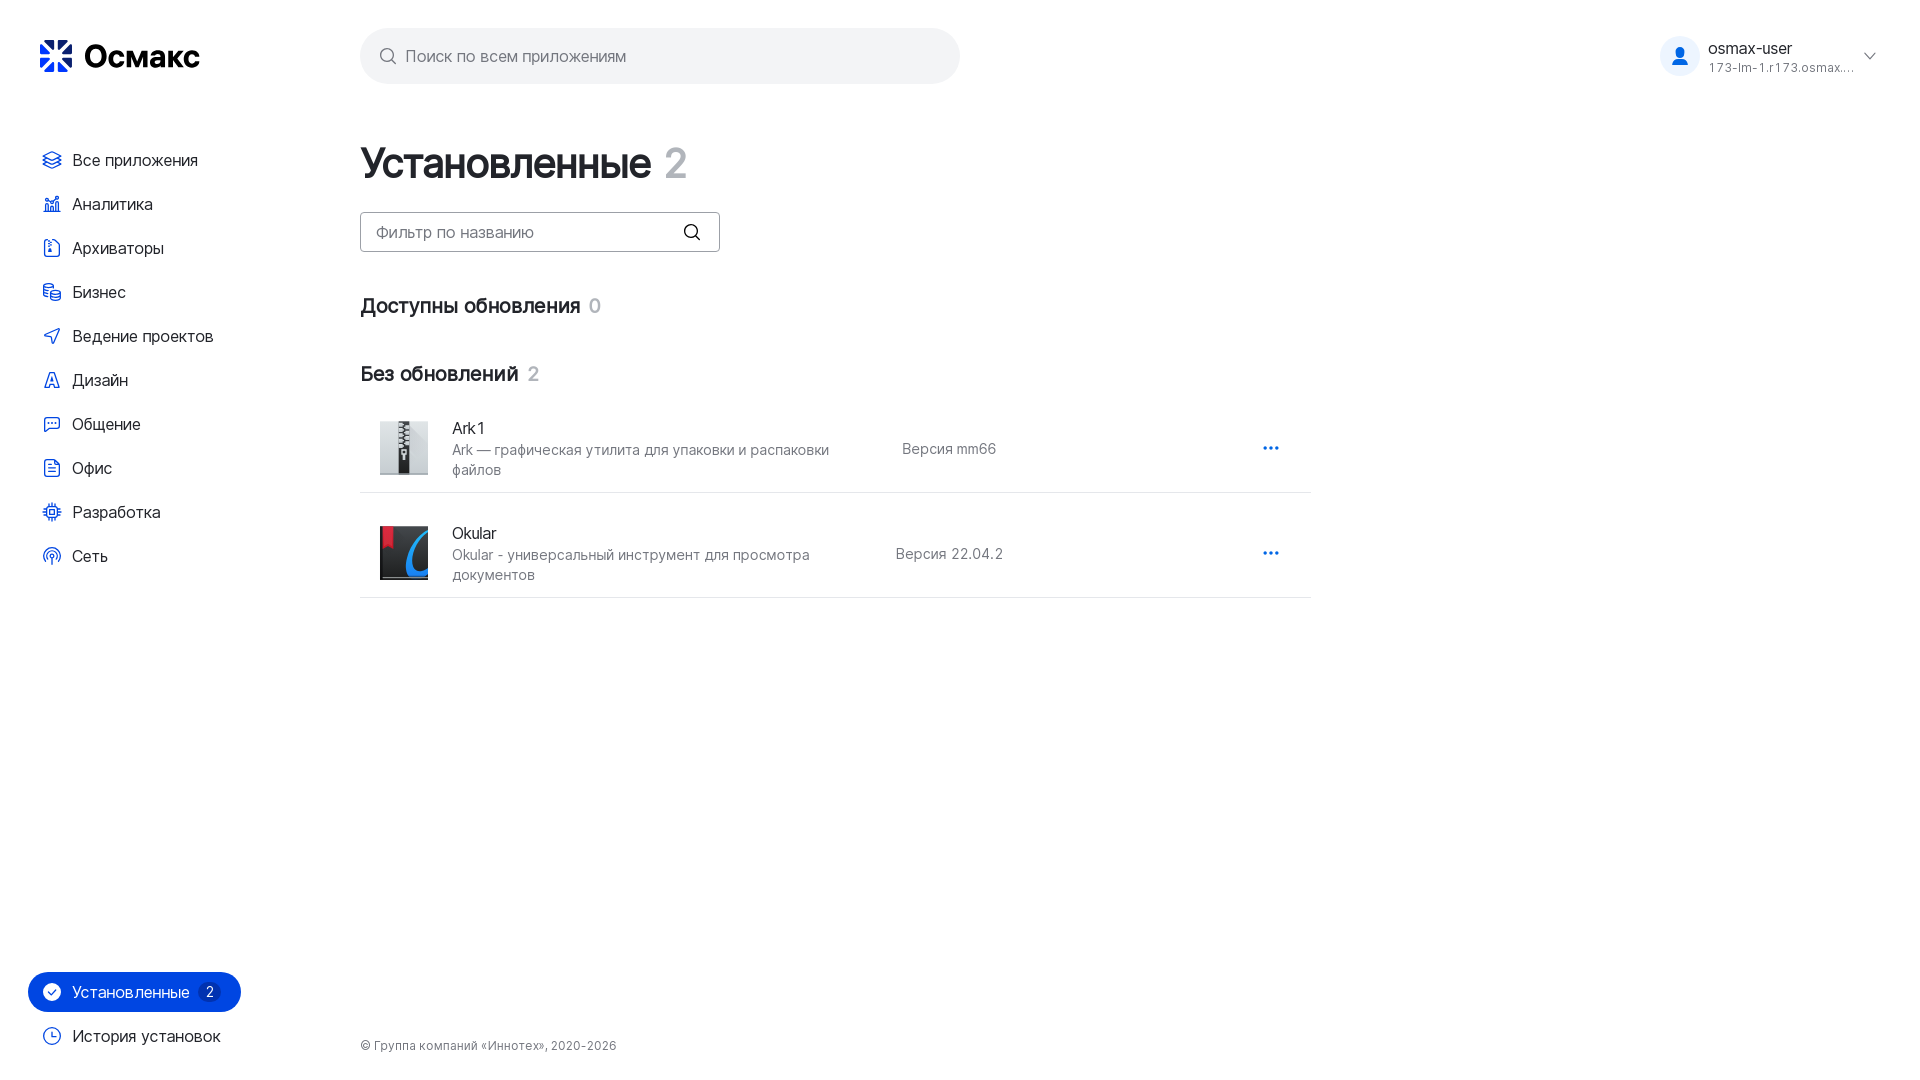
Task: Open the История установок clock icon
Action: [51, 1036]
